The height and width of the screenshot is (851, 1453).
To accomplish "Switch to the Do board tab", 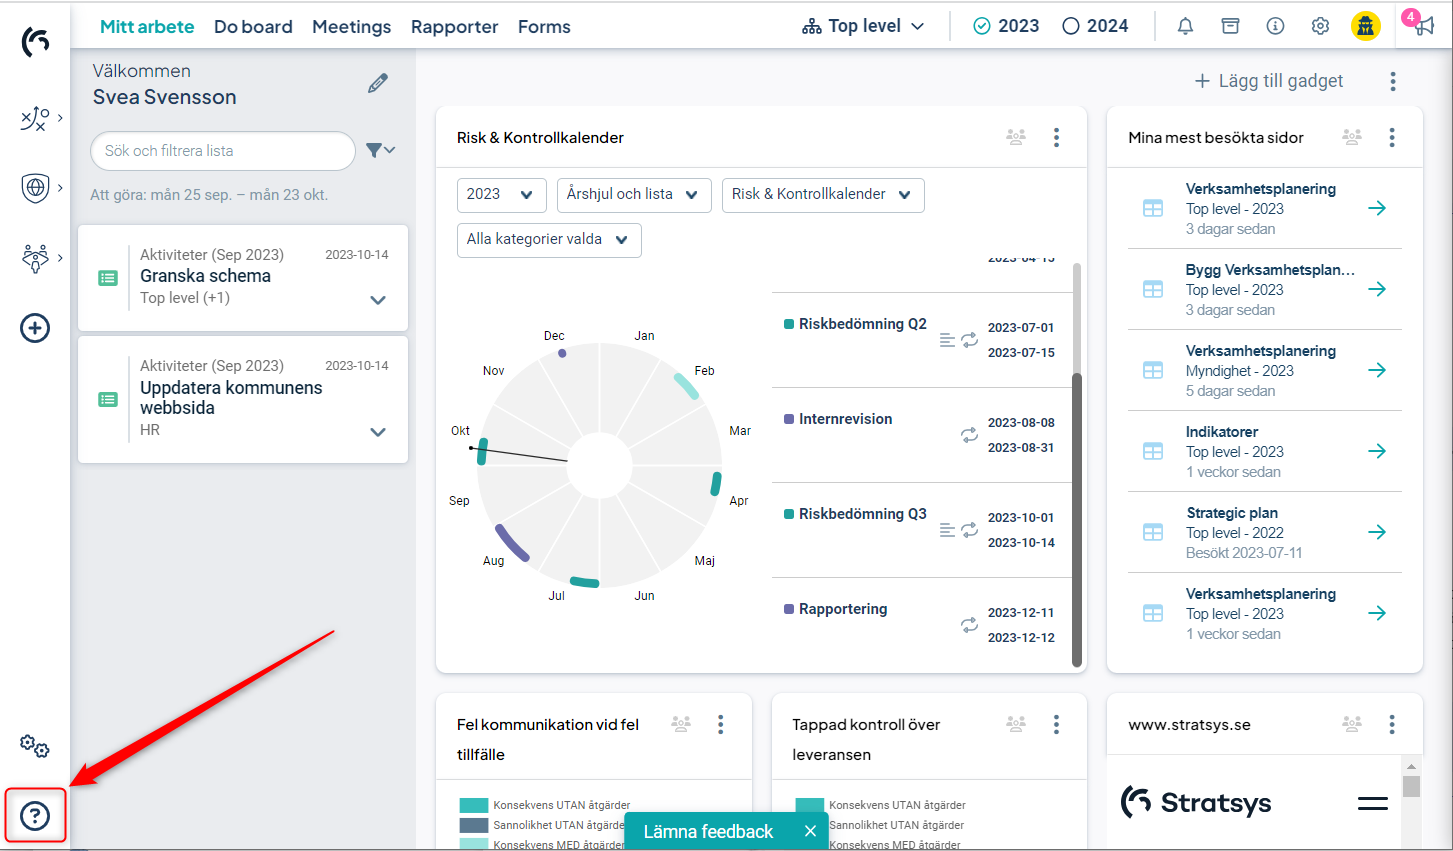I will click(x=253, y=27).
